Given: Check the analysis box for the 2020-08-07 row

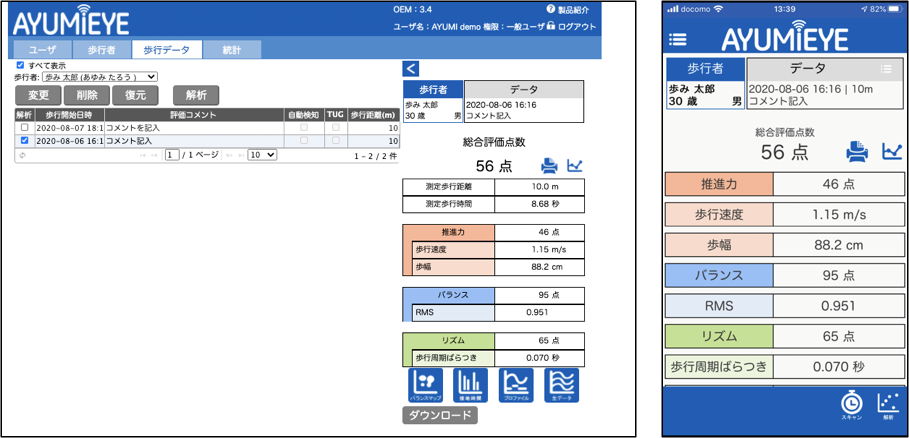Looking at the screenshot, I should [x=24, y=128].
